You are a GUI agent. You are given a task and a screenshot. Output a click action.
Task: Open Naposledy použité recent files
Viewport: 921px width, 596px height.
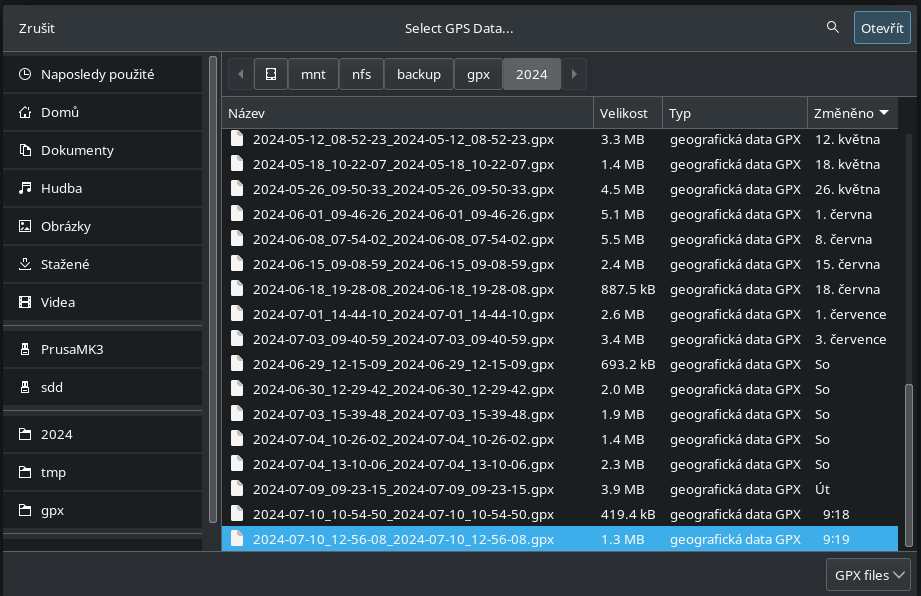point(97,74)
